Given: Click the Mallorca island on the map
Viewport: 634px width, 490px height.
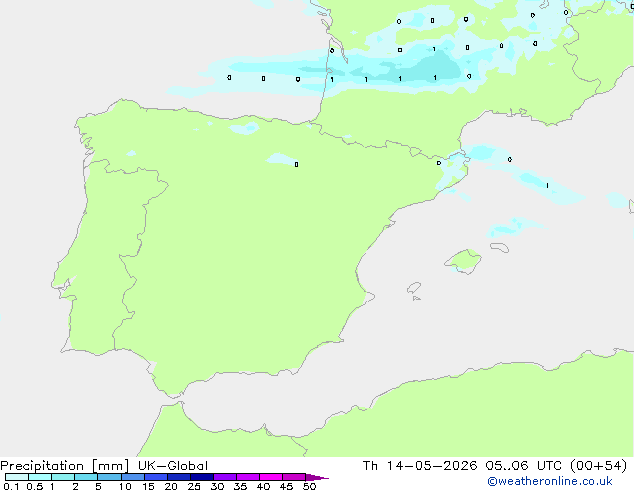Looking at the screenshot, I should (463, 261).
